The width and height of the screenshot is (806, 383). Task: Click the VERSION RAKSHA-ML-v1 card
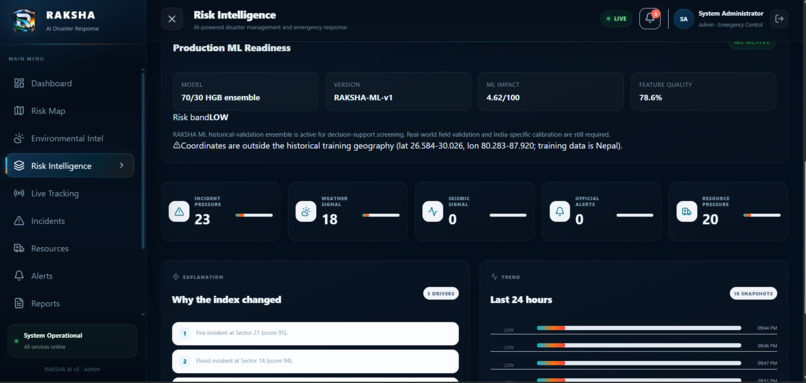(x=398, y=92)
